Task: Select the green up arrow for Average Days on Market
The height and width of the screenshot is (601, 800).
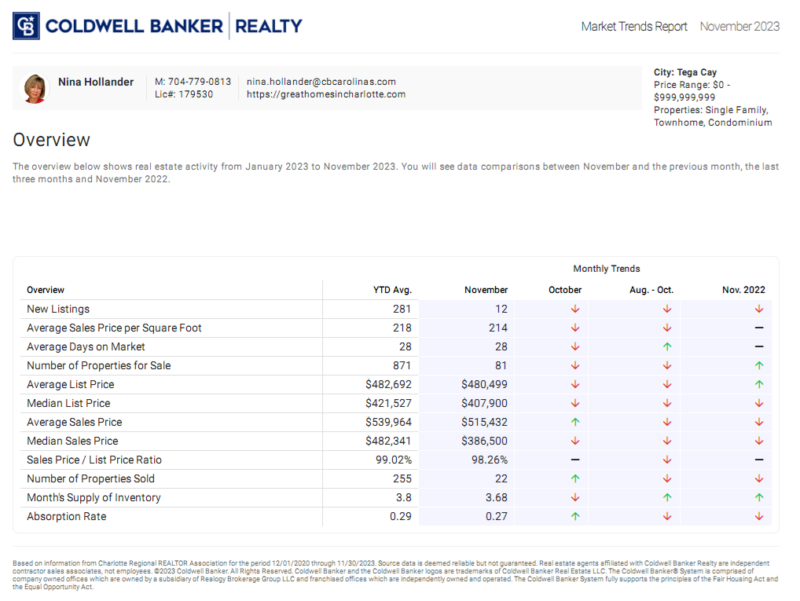Action: point(665,347)
